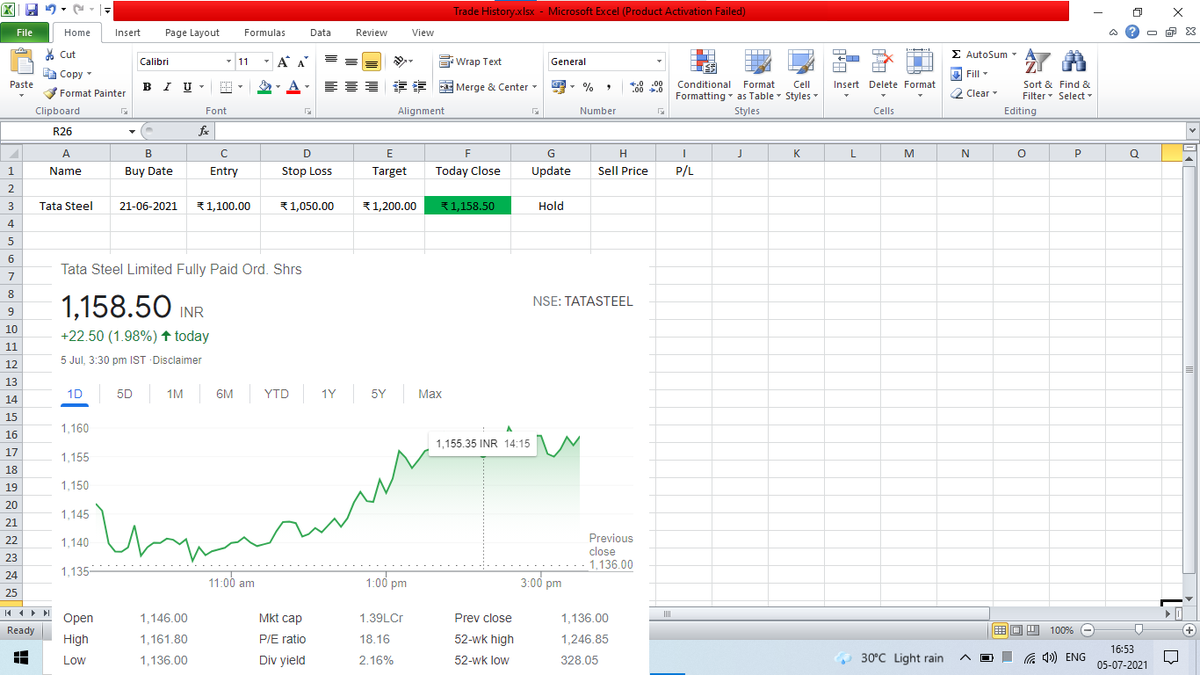Align cell text to the left
The height and width of the screenshot is (675, 1200).
(331, 87)
